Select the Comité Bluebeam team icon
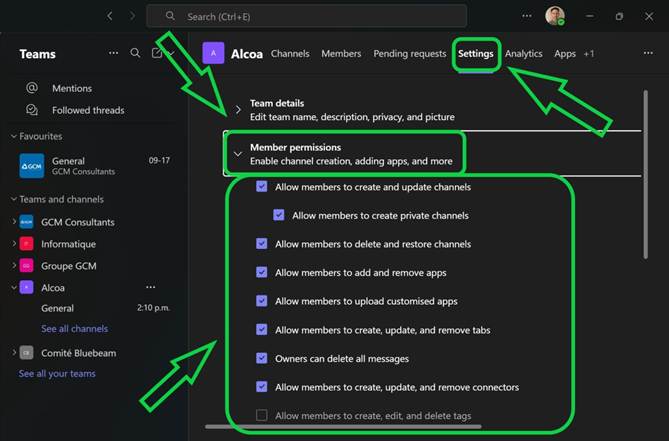The height and width of the screenshot is (441, 669). tap(26, 353)
